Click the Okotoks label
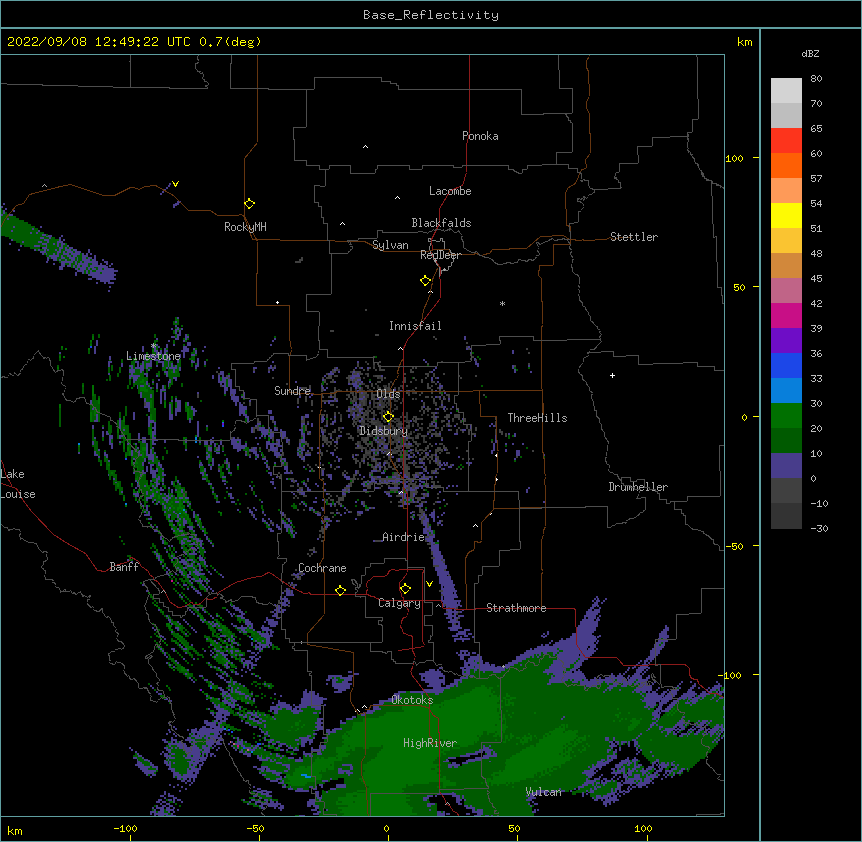862x842 pixels. (412, 700)
